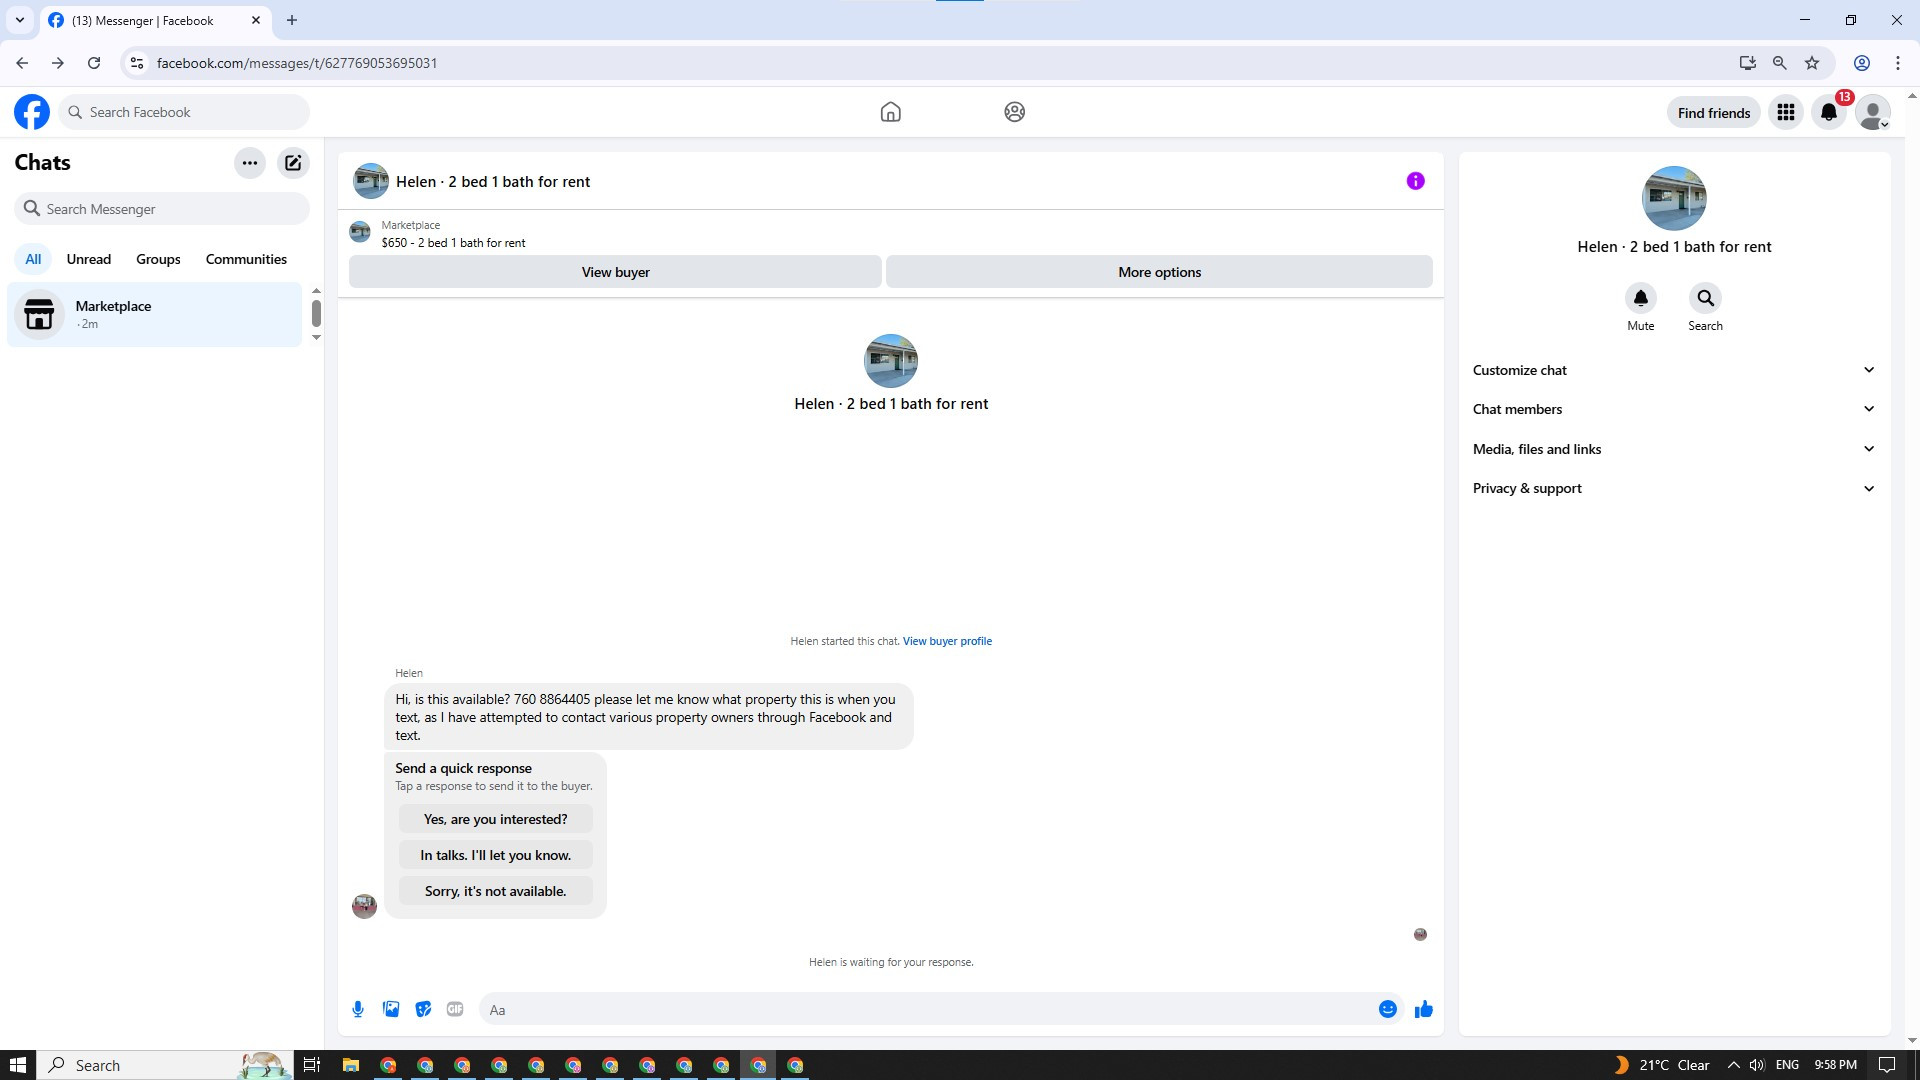1920x1080 pixels.
Task: Switch to the Communities tab
Action: [246, 259]
